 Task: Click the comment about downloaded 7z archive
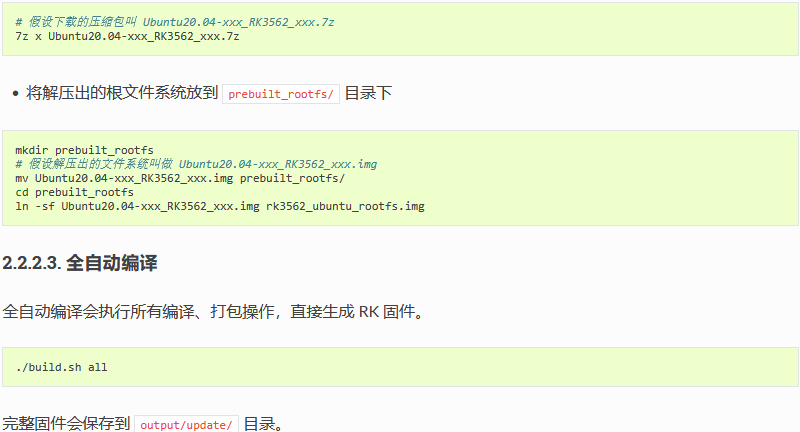[174, 22]
